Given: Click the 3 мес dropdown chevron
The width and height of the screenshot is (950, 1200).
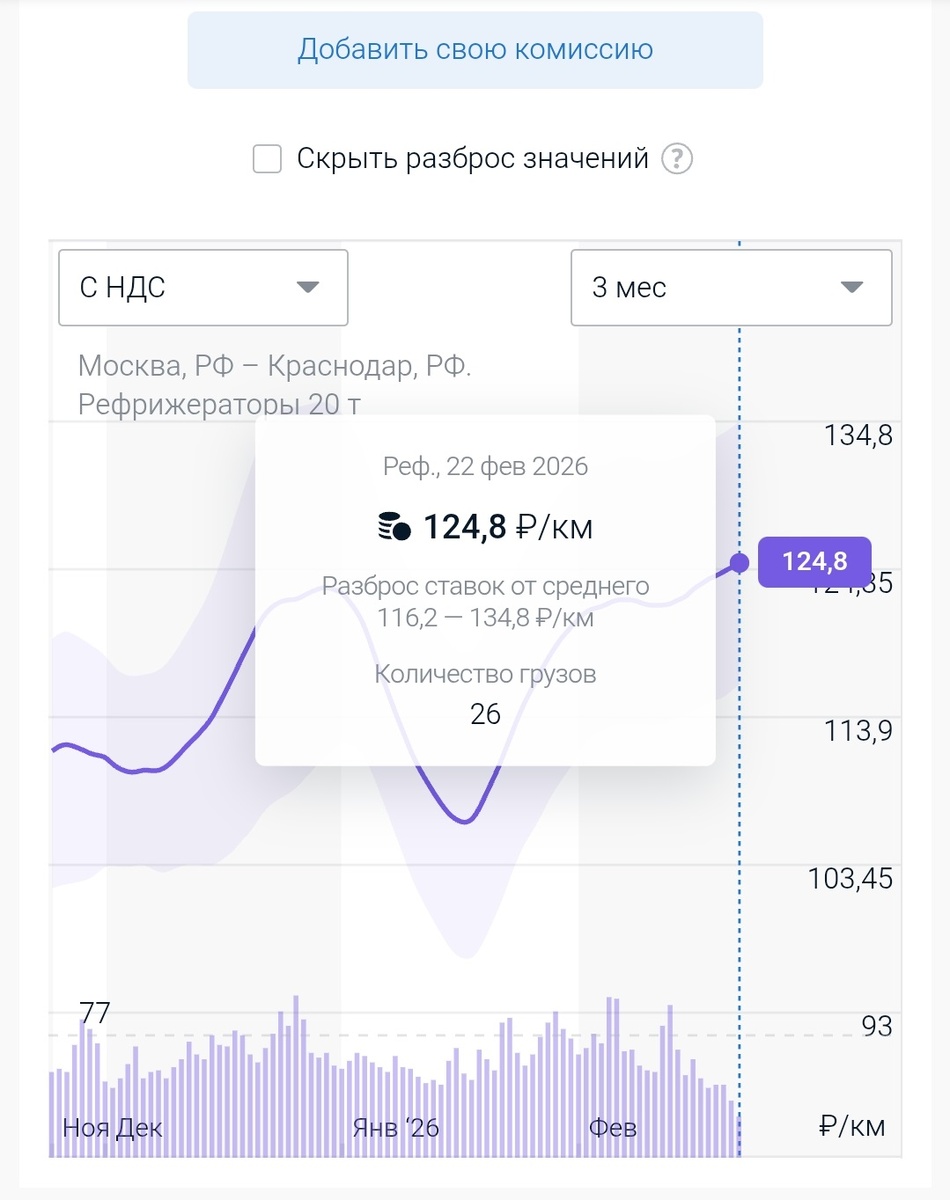Looking at the screenshot, I should tap(851, 288).
